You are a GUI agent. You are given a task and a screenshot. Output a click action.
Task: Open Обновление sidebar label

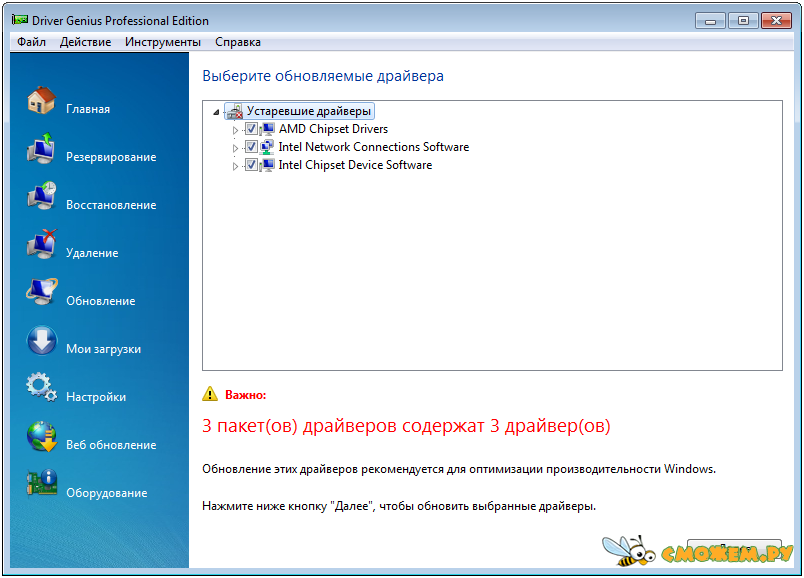pos(100,301)
